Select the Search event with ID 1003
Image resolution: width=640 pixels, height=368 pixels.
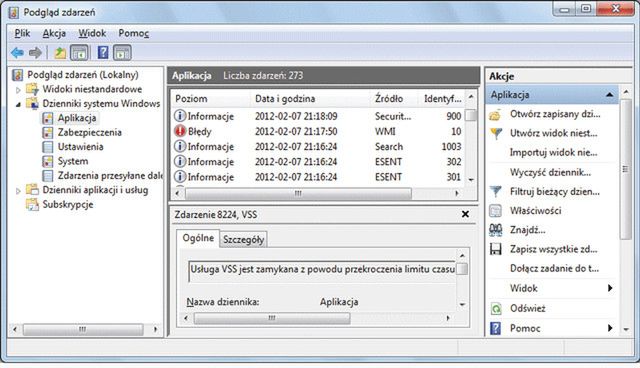(319, 146)
